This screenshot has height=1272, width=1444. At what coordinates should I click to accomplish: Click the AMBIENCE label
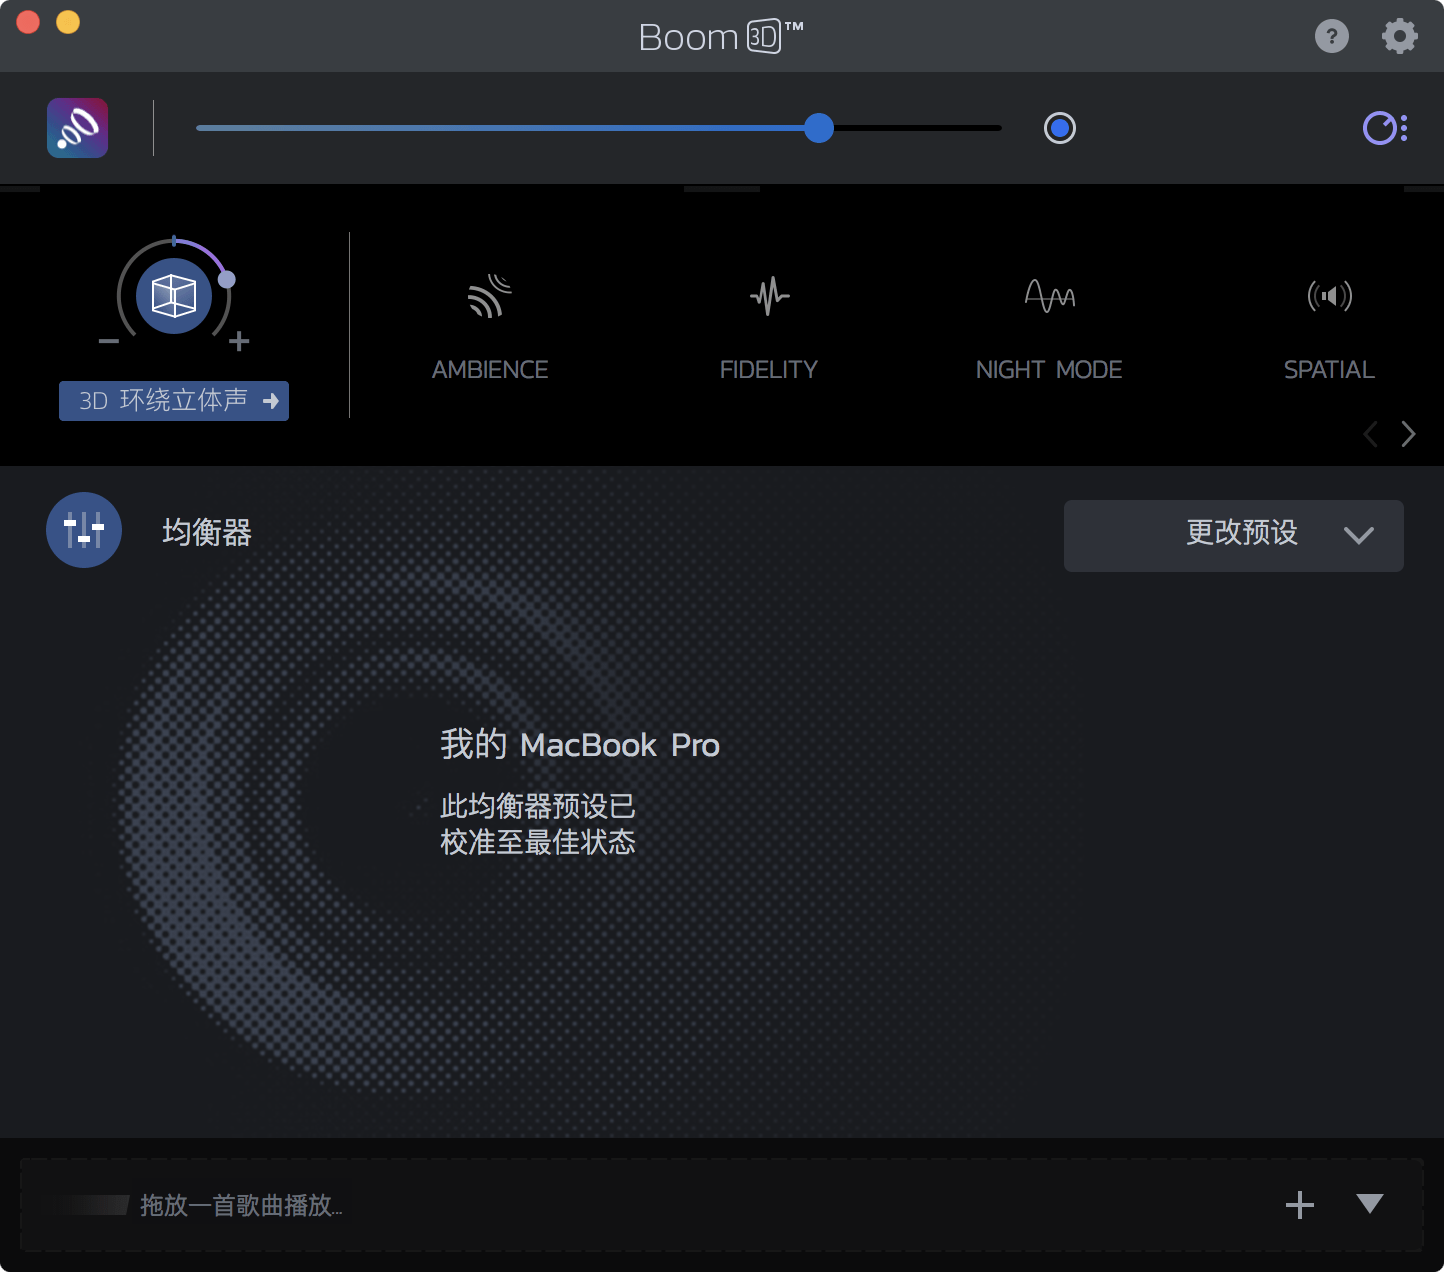point(490,370)
